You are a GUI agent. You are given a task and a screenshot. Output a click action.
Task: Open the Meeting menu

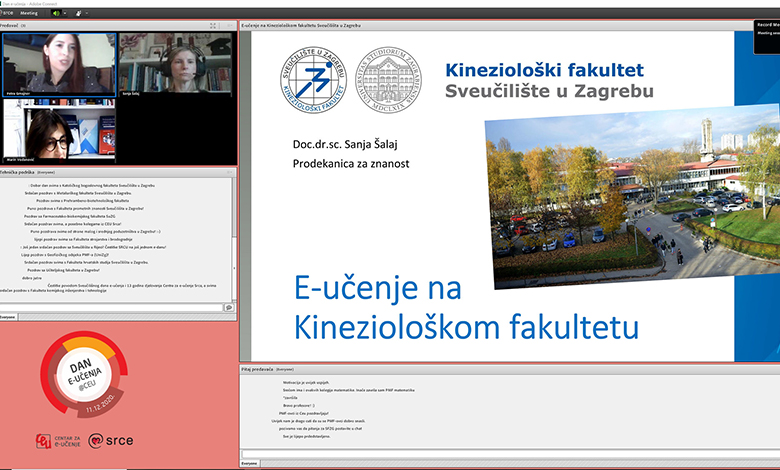tap(28, 13)
